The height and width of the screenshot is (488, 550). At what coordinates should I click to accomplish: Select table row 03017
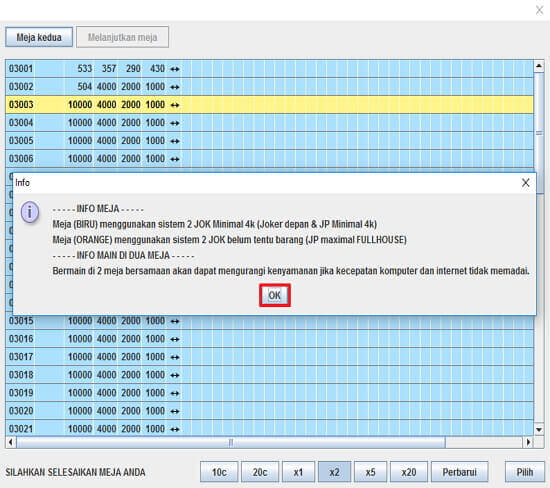point(269,357)
